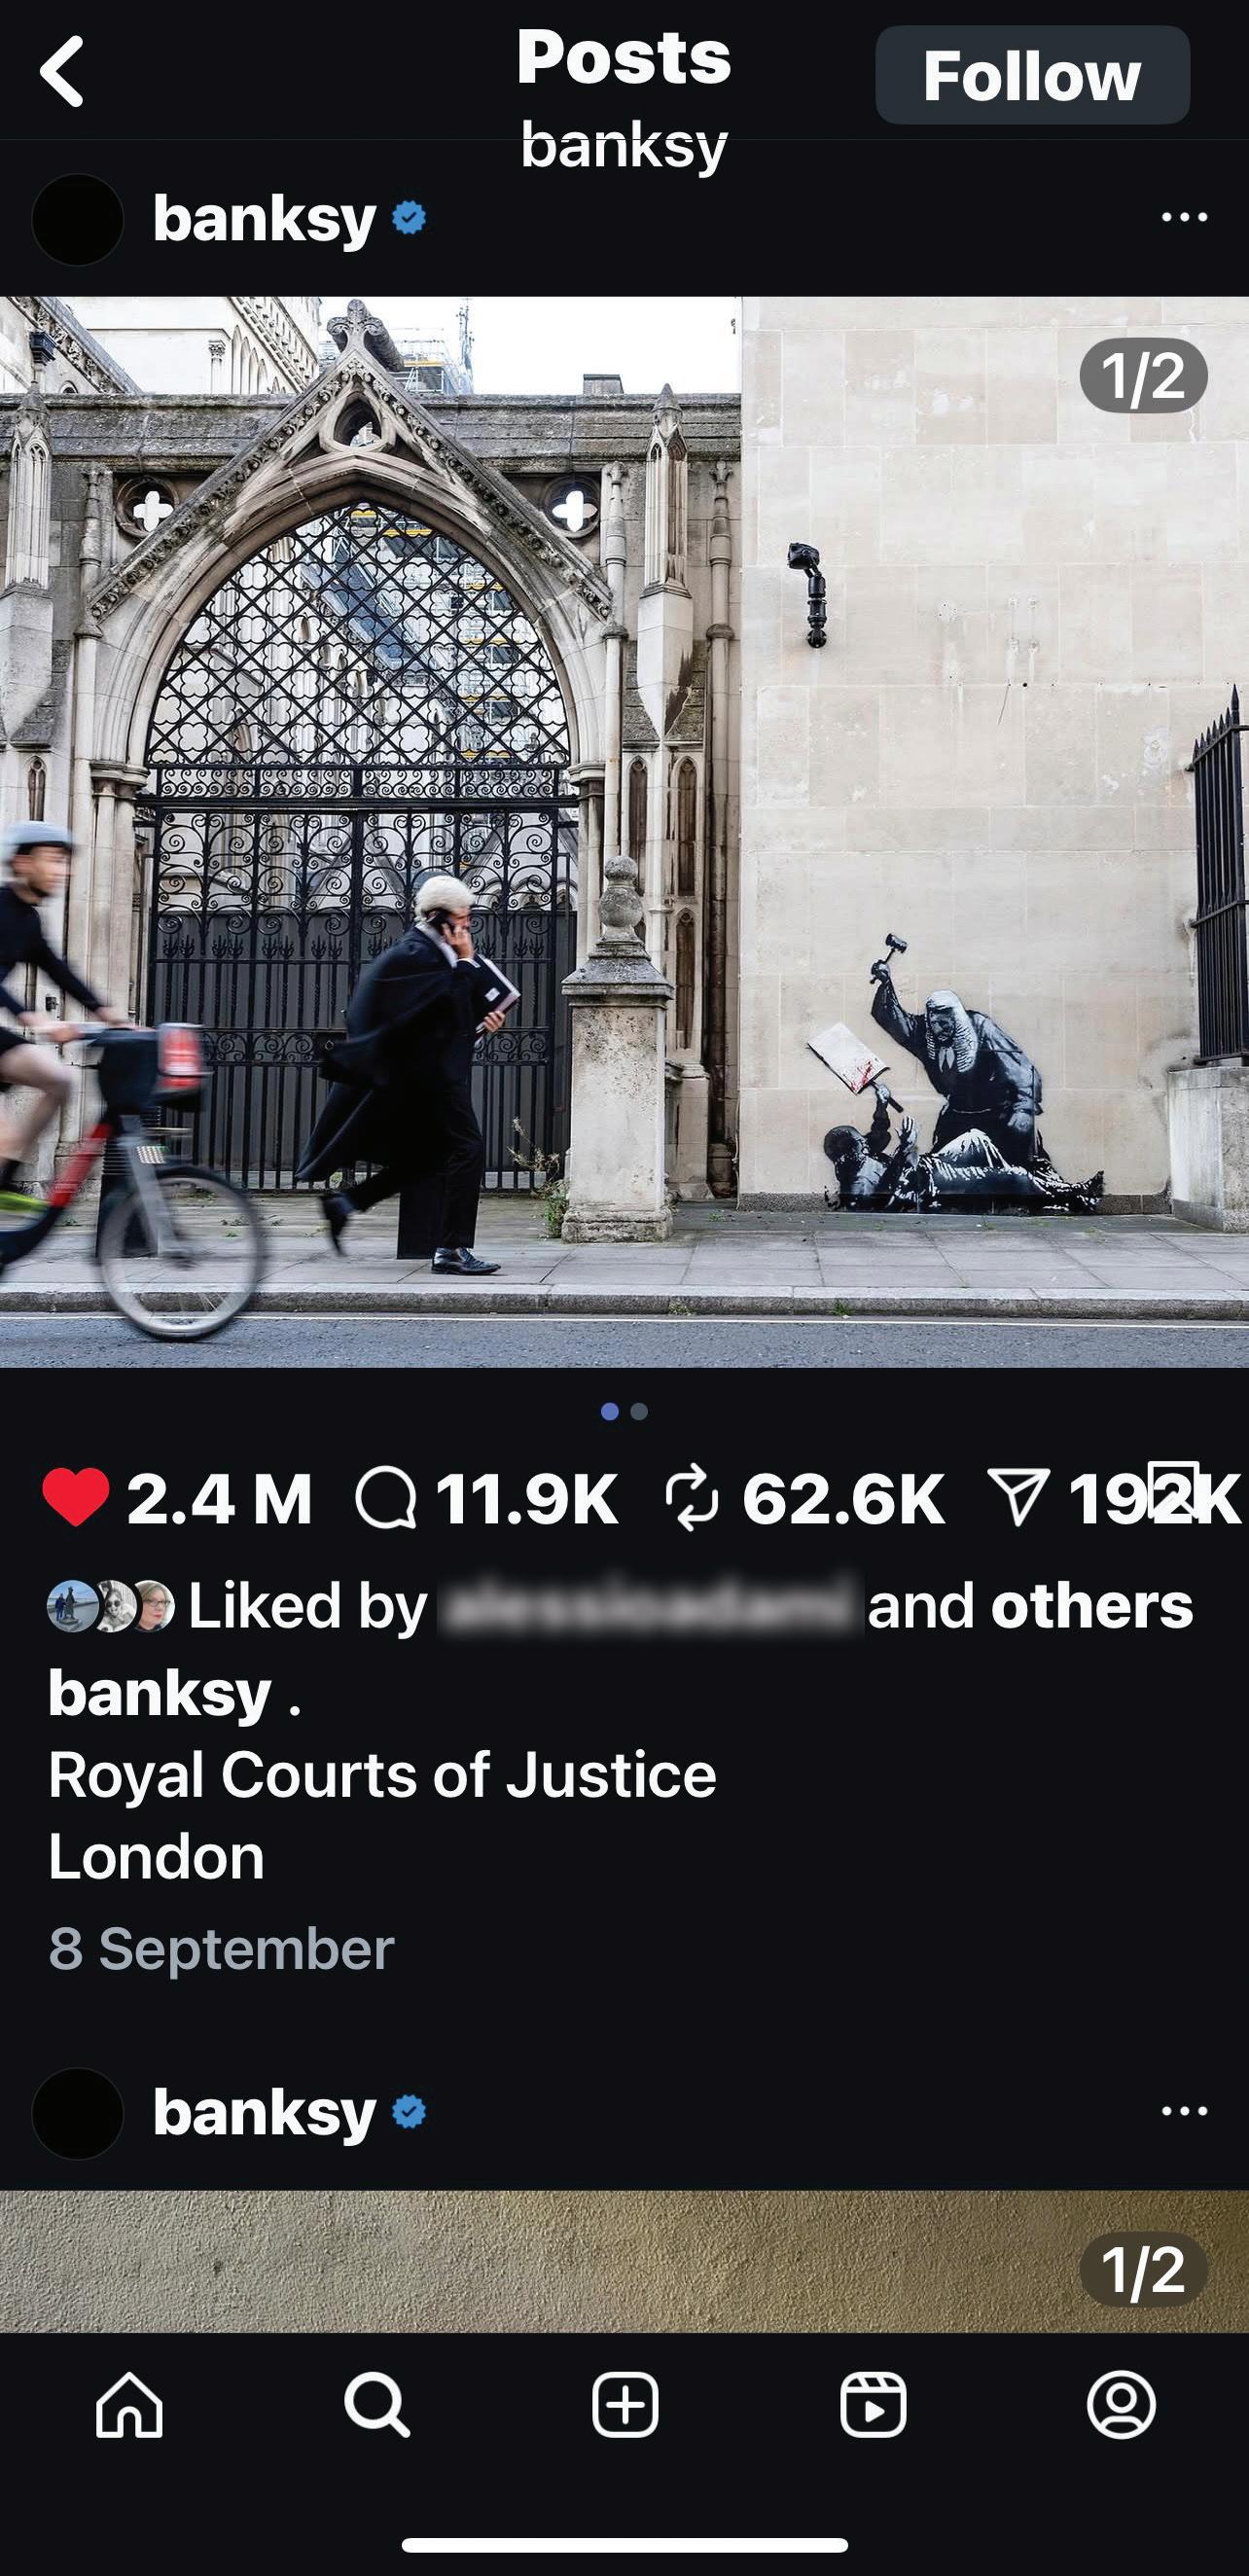Tap the repost arrows icon
Screen dimensions: 1249x2576
point(692,1497)
